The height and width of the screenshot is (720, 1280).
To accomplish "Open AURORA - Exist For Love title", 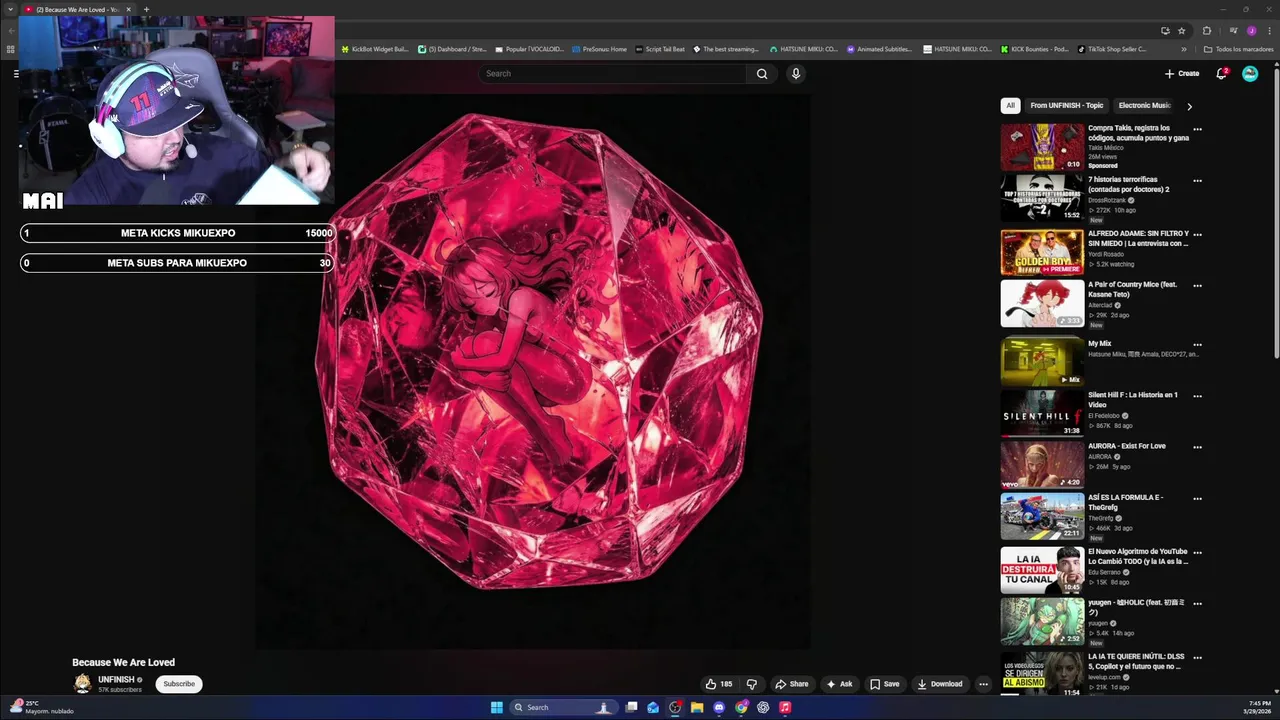I will click(1127, 446).
